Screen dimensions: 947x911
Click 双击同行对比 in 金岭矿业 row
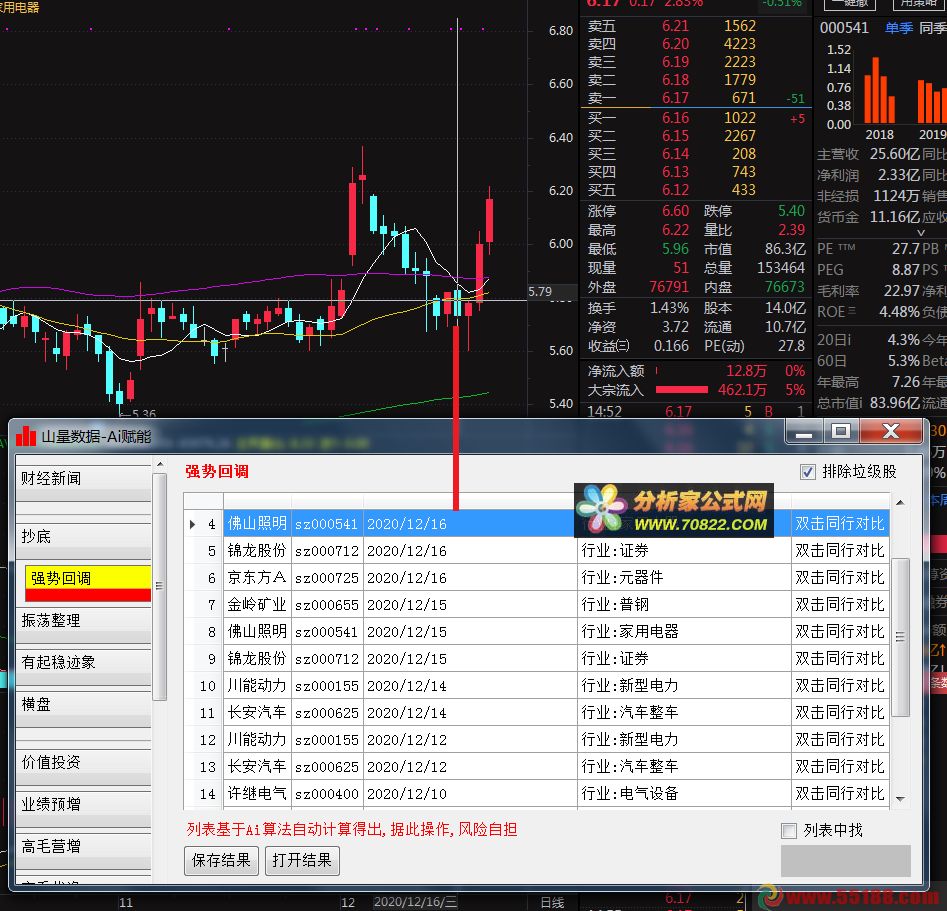(839, 604)
